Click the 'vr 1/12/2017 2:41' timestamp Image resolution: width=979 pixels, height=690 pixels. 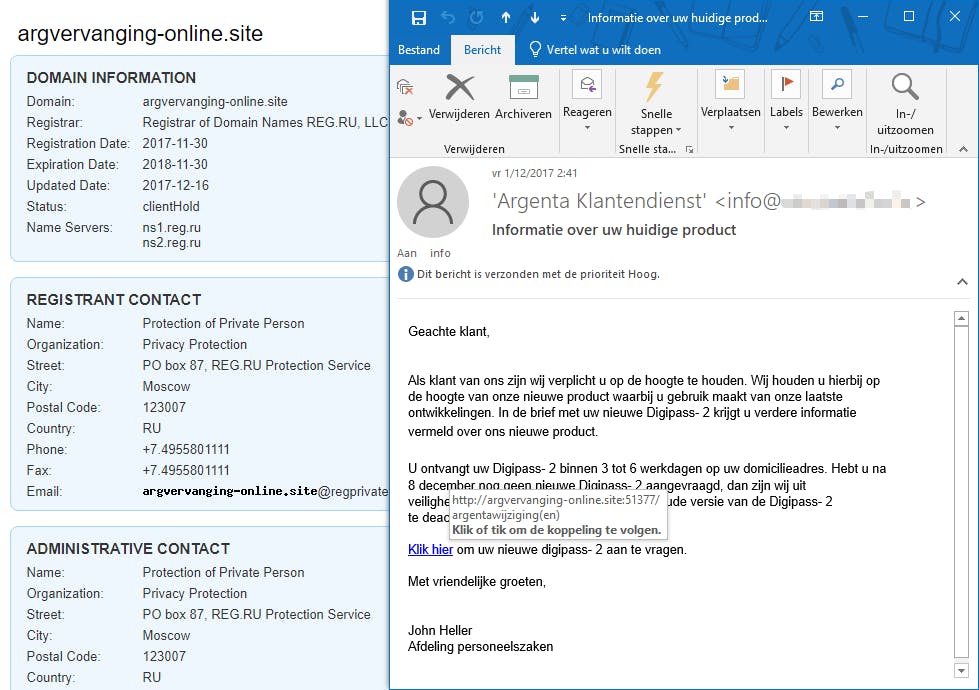coord(534,174)
